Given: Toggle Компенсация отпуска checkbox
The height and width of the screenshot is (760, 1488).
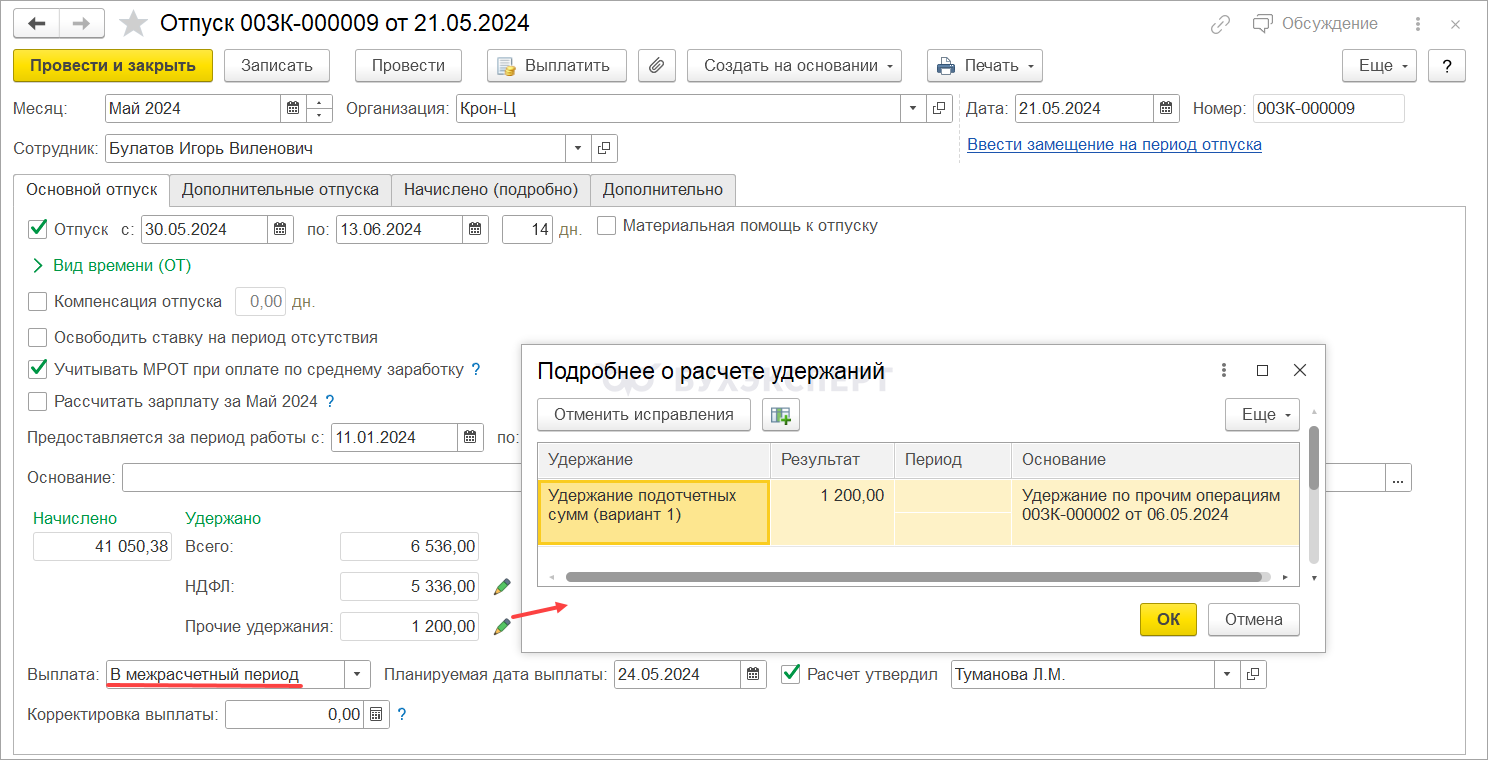Looking at the screenshot, I should coord(38,301).
